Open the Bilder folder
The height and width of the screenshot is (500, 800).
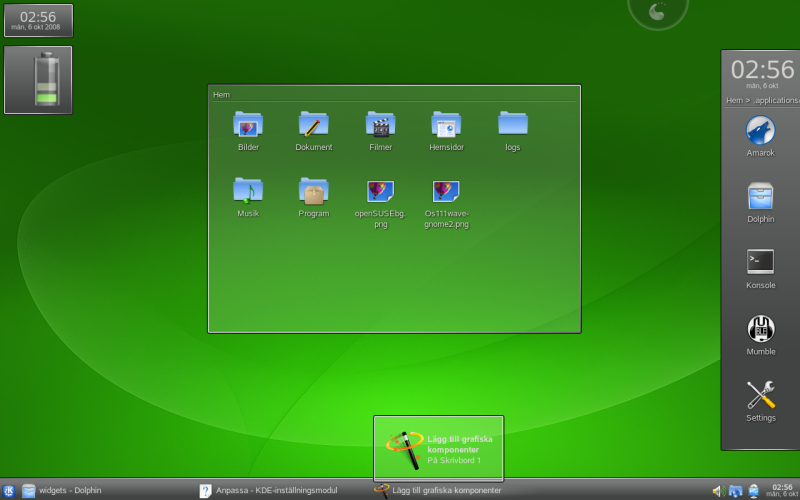click(248, 131)
